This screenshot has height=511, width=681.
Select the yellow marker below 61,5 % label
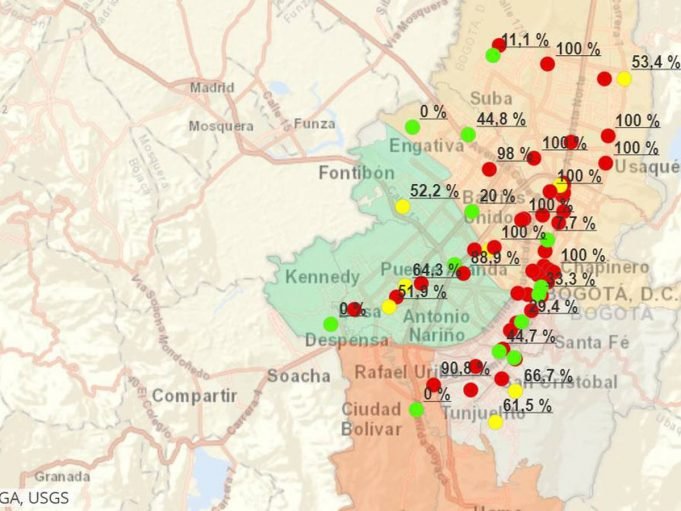pyautogui.click(x=495, y=422)
